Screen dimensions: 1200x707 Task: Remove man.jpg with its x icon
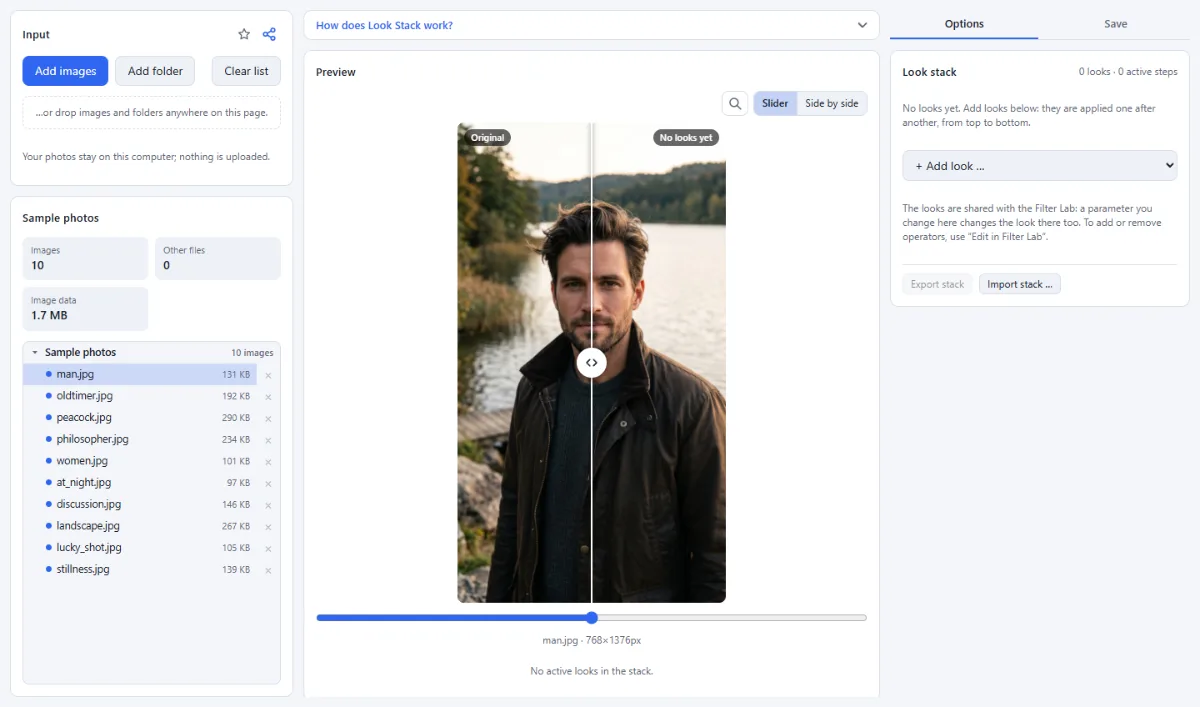268,375
